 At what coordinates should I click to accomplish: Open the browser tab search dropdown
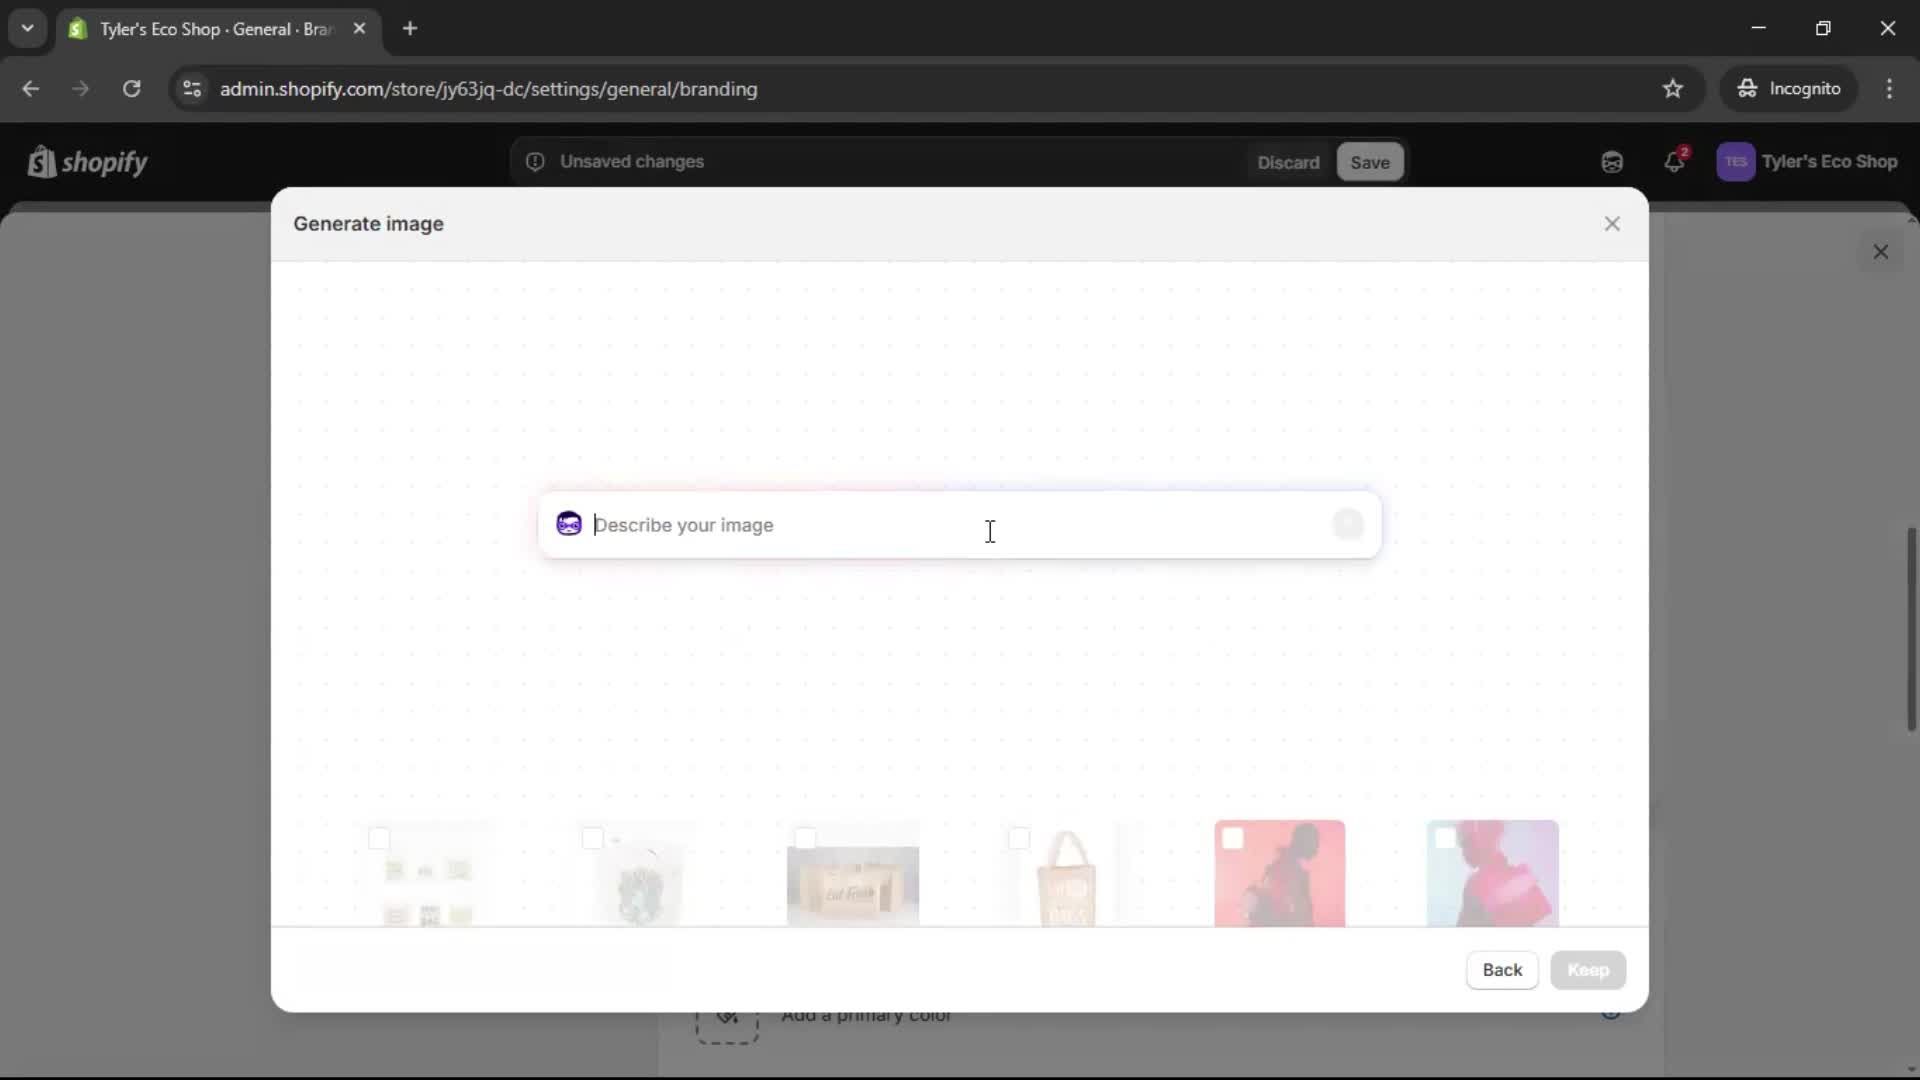[x=27, y=28]
